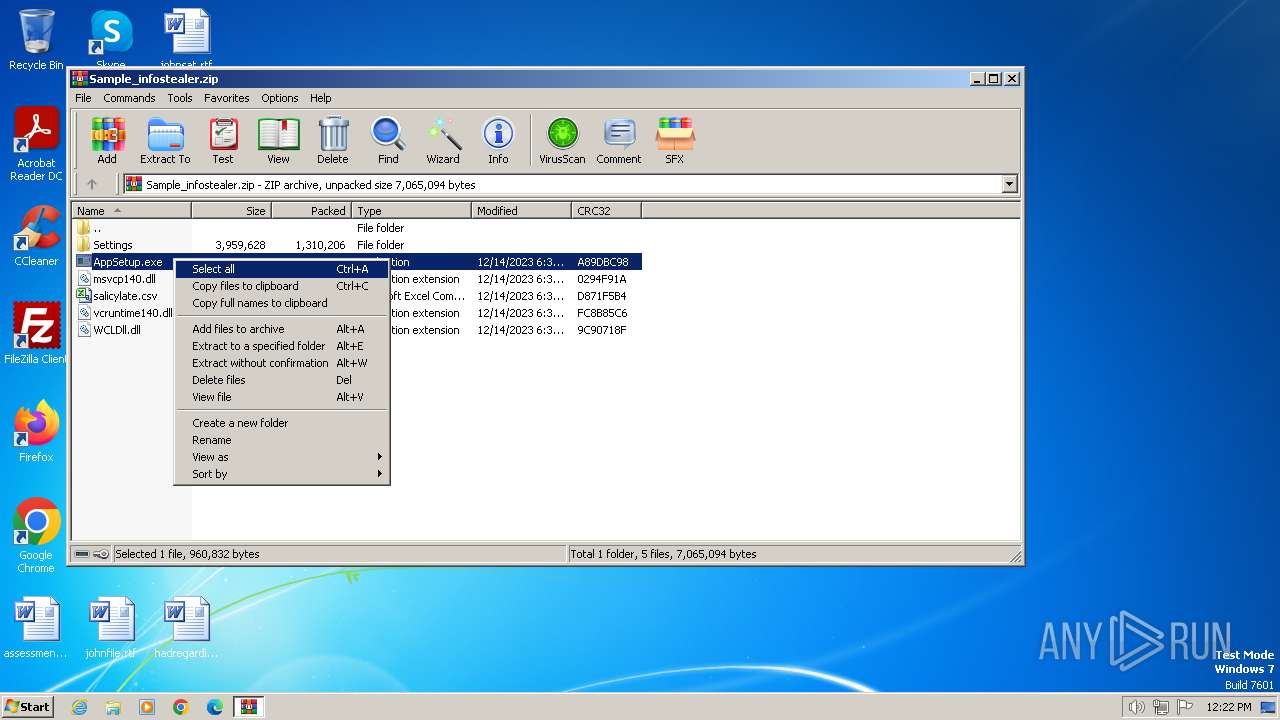1280x720 pixels.
Task: Click Internet Explorer in the taskbar
Action: coord(79,707)
